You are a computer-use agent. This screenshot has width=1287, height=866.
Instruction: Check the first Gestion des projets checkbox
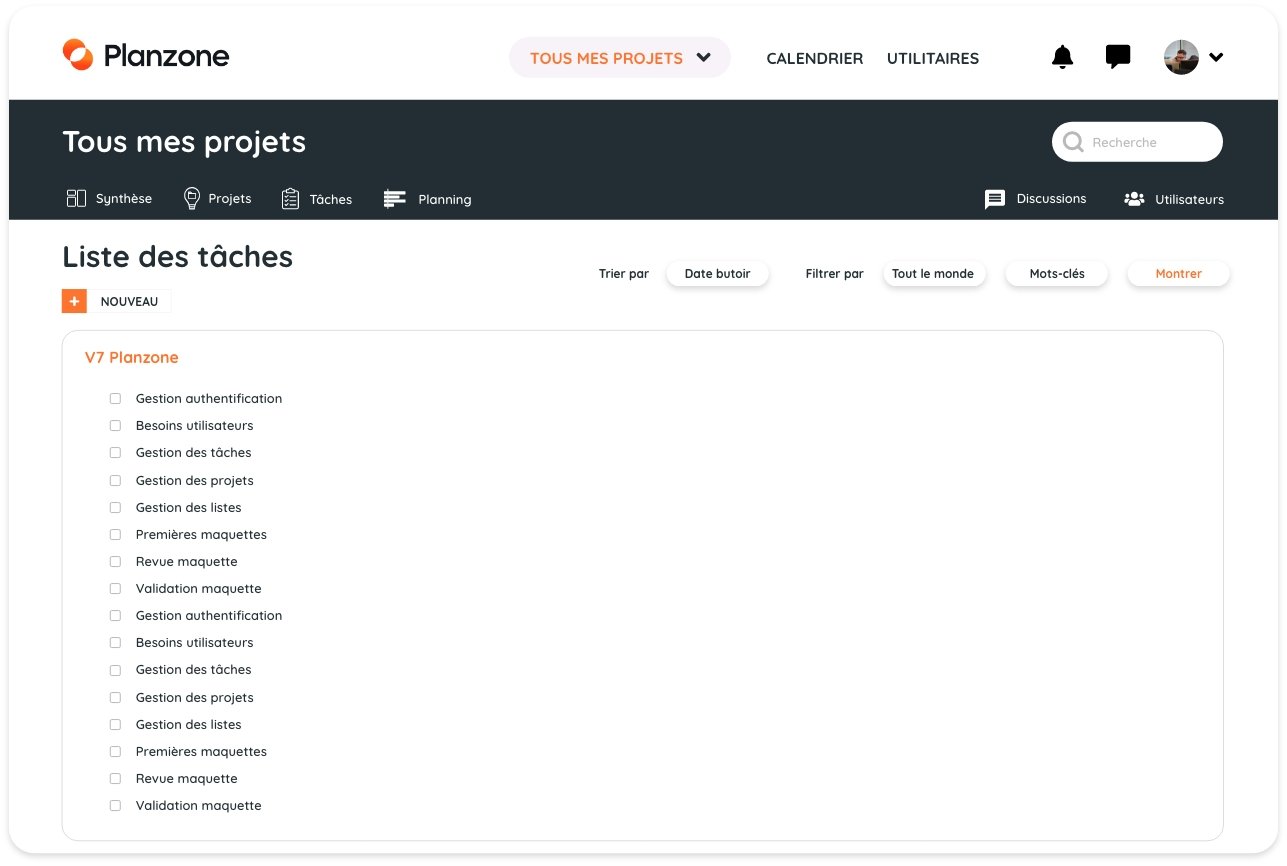pyautogui.click(x=115, y=480)
